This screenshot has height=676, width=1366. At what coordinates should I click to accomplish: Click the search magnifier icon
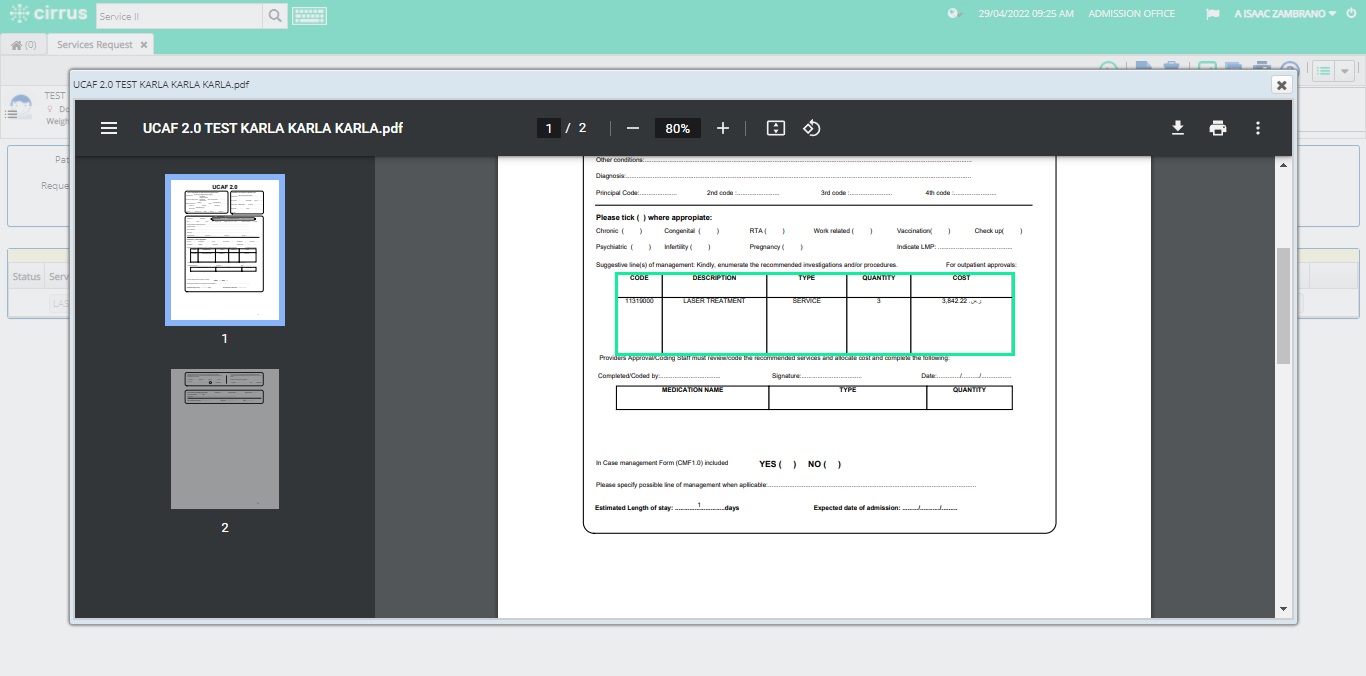click(274, 16)
